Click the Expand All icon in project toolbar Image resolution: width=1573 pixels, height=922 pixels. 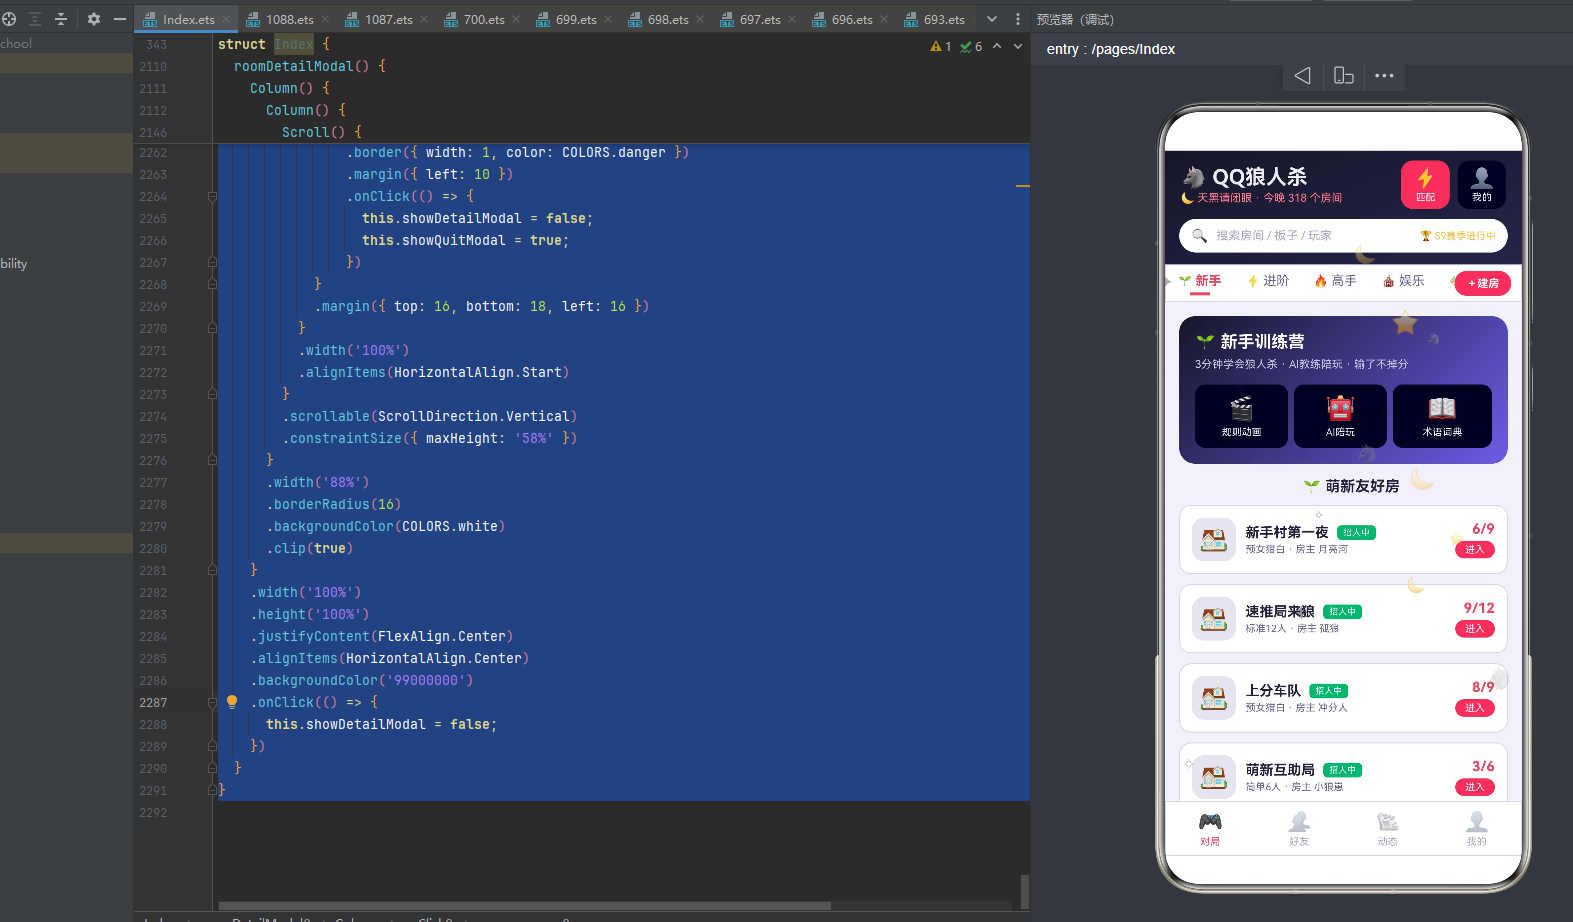tap(35, 19)
